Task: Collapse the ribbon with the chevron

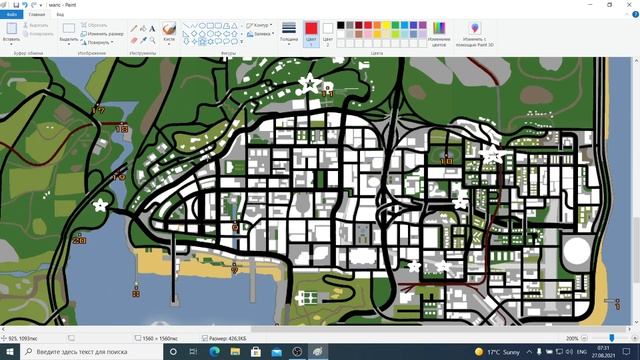Action: coord(627,14)
